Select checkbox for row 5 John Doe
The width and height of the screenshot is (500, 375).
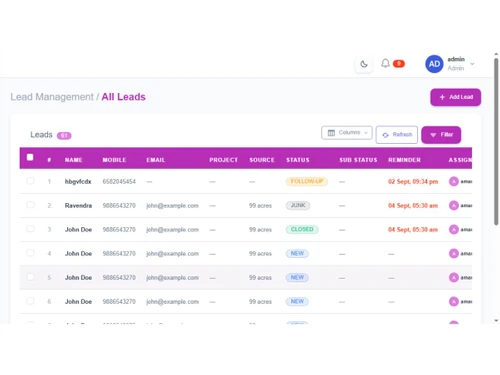[x=30, y=277]
